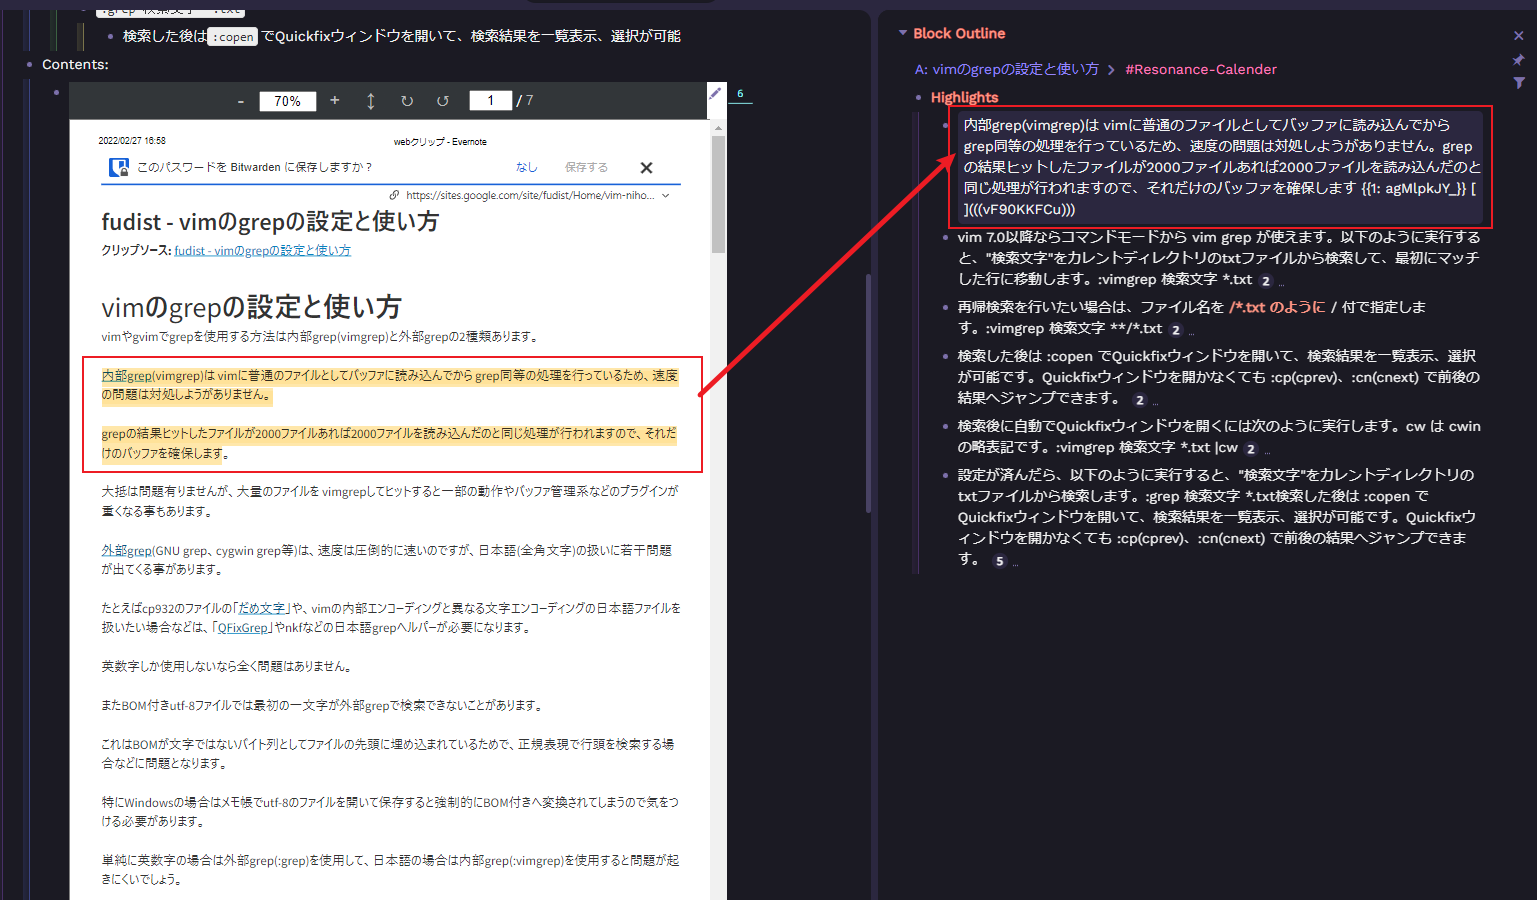
Task: Click the 'vimのgrepの設定と使い方' PDF heading
Action: click(251, 307)
